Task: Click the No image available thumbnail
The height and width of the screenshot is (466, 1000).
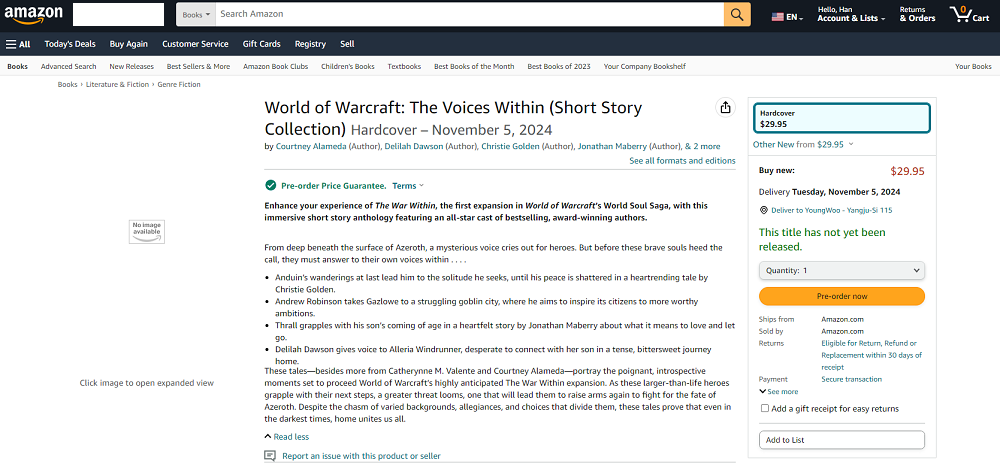Action: pyautogui.click(x=147, y=231)
